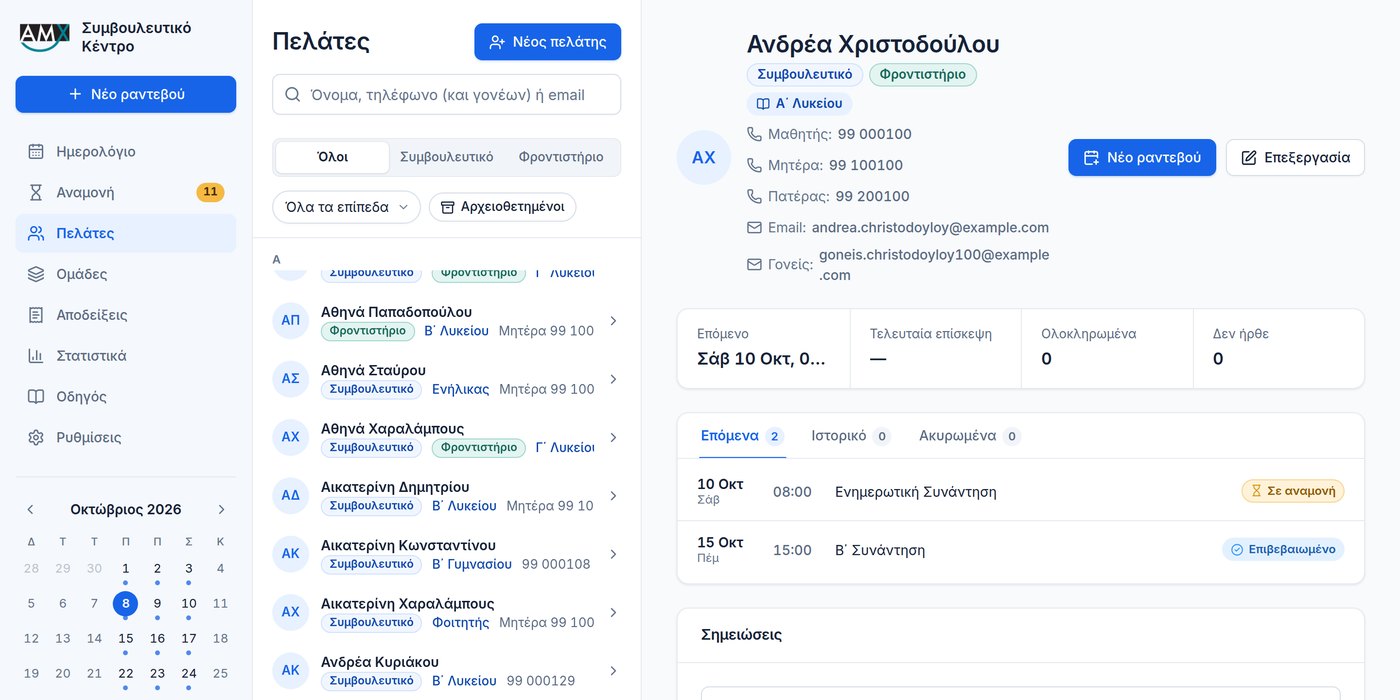The image size is (1400, 700).
Task: Open Αποδείξεις from the sidebar
Action: [126, 315]
